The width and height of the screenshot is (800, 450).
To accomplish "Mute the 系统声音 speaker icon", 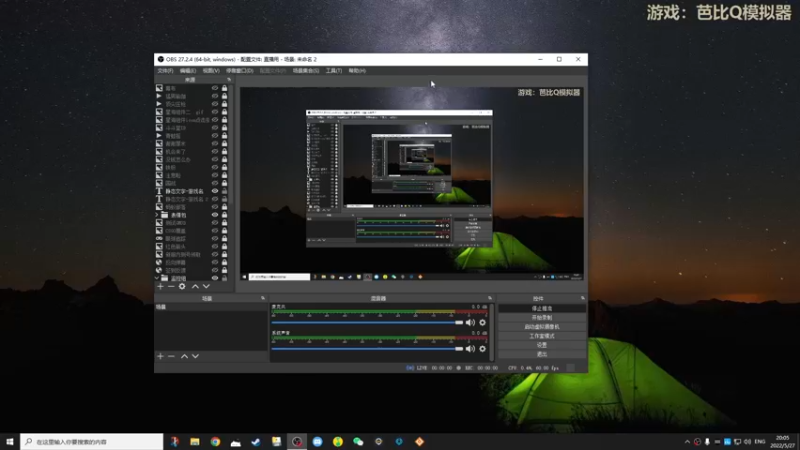I will click(x=470, y=349).
